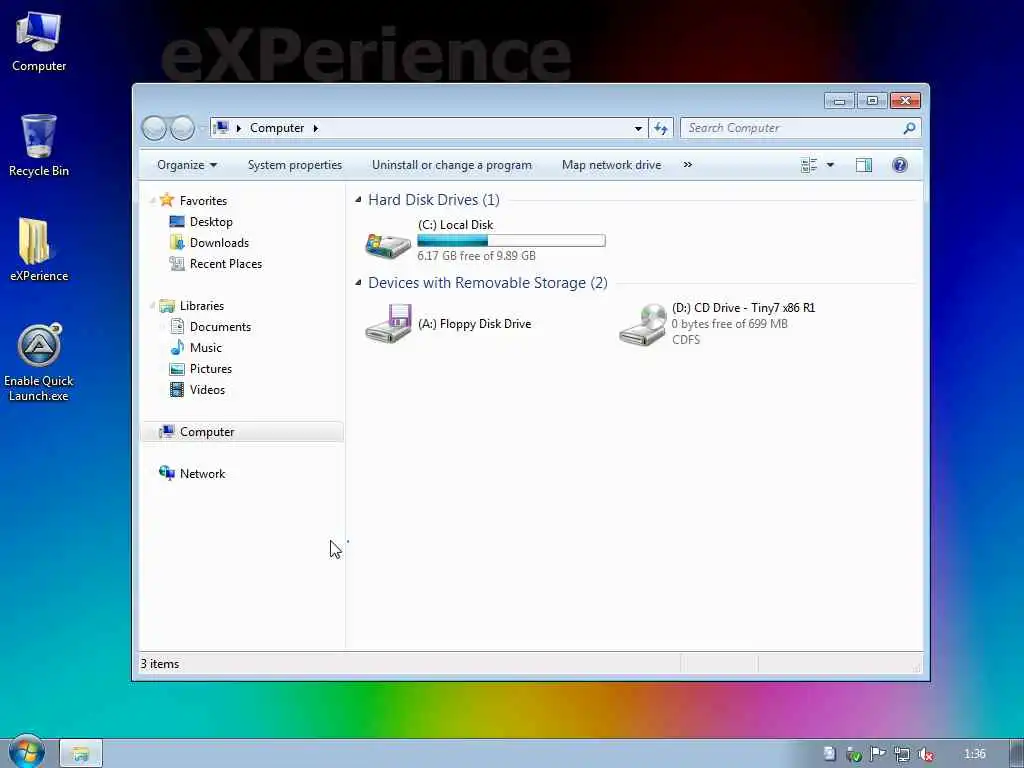Open the Windows Start orb
Viewport: 1024px width, 768px height.
click(26, 752)
